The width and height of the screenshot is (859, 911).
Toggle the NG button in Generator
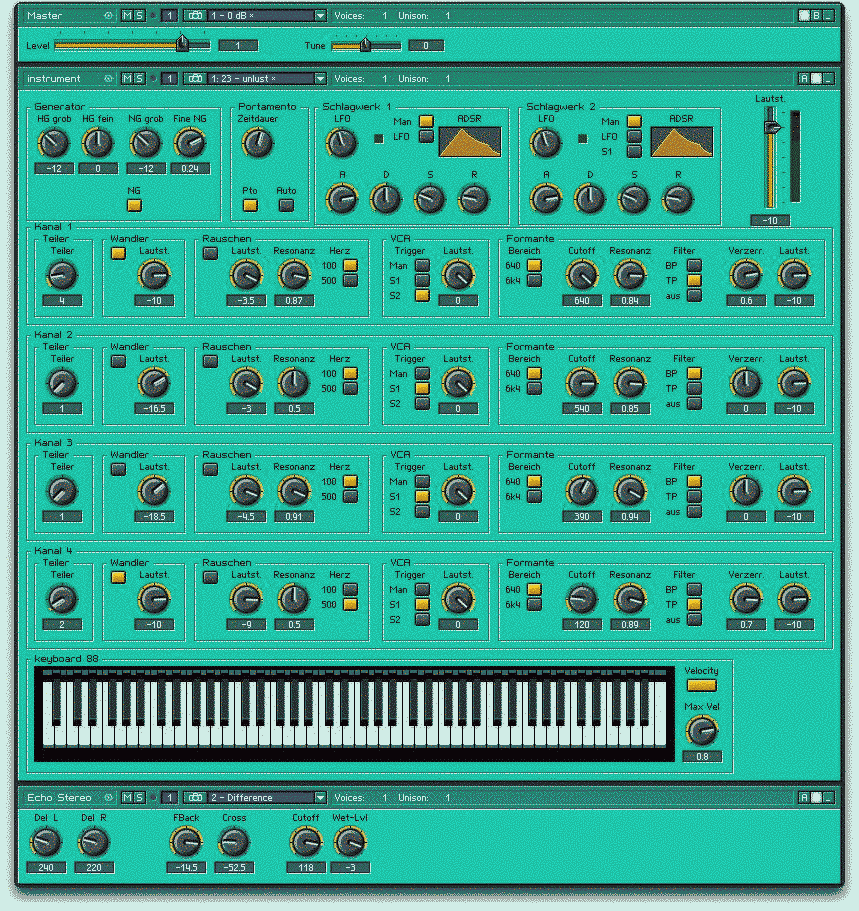click(134, 205)
